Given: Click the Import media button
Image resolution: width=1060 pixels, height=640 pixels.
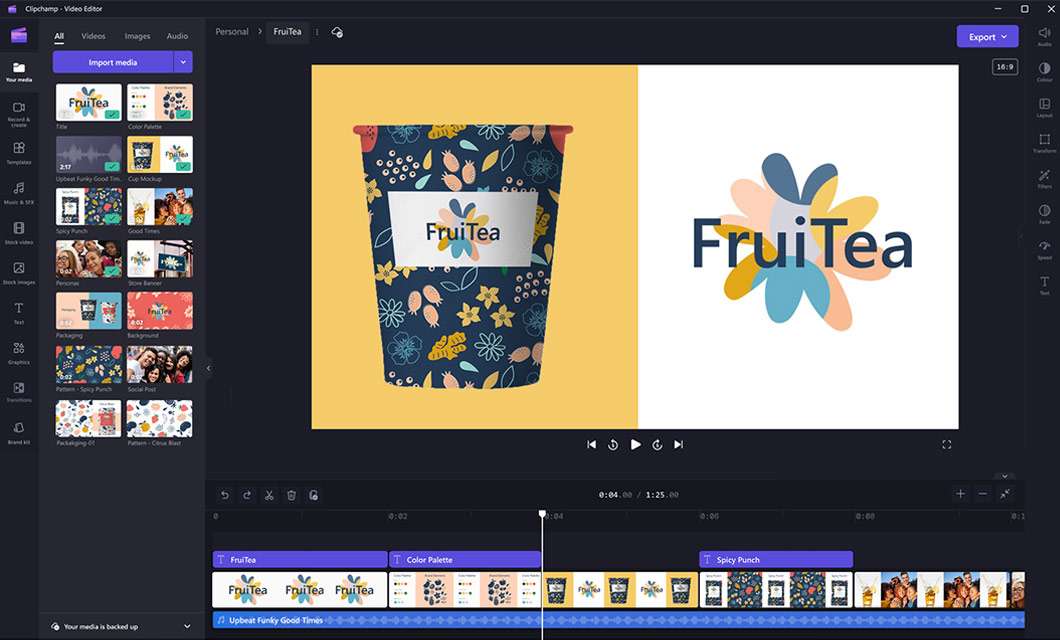Looking at the screenshot, I should pyautogui.click(x=113, y=62).
